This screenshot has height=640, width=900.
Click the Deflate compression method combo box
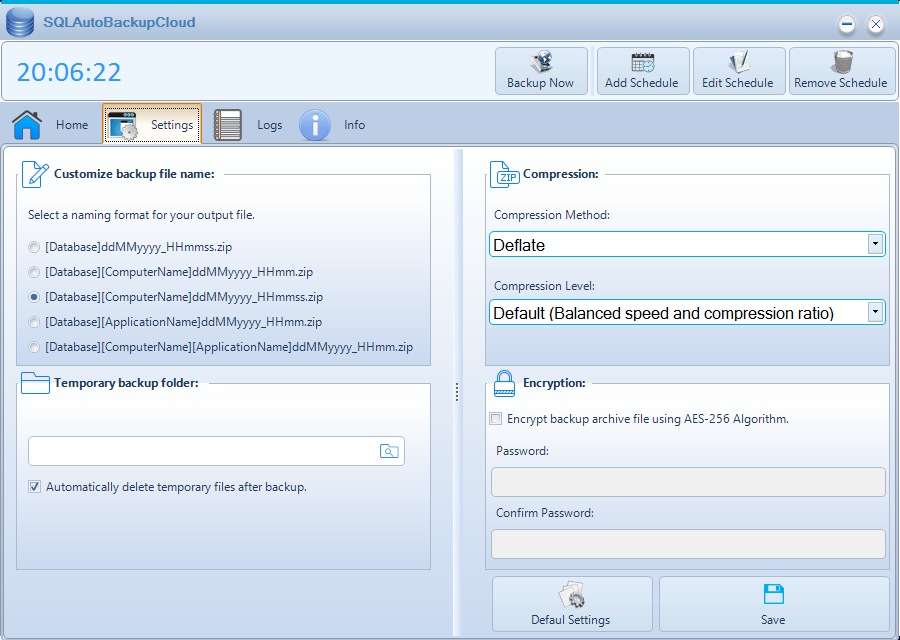(x=687, y=245)
